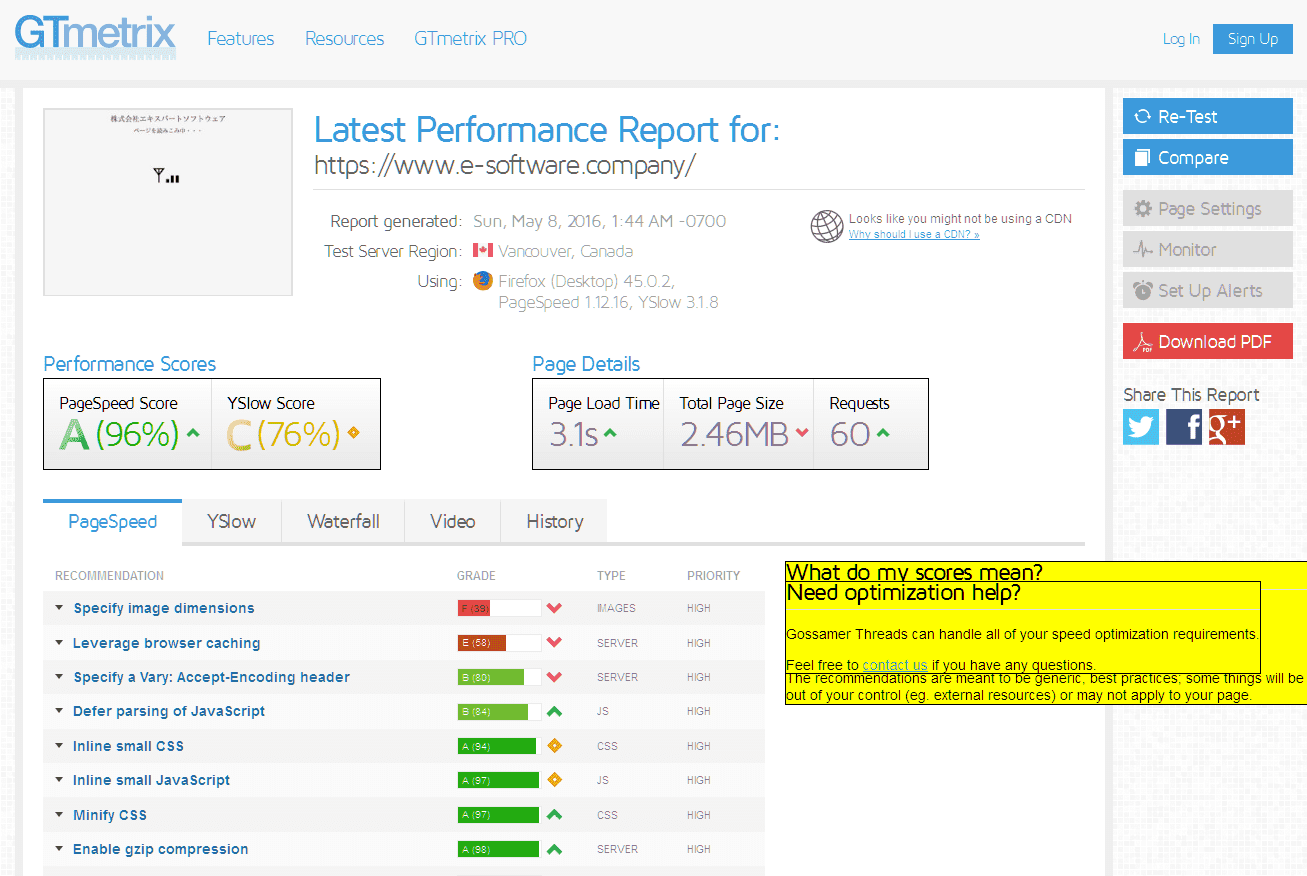The height and width of the screenshot is (876, 1307).
Task: Click red down arrow for Leverage browser caching
Action: coord(554,643)
